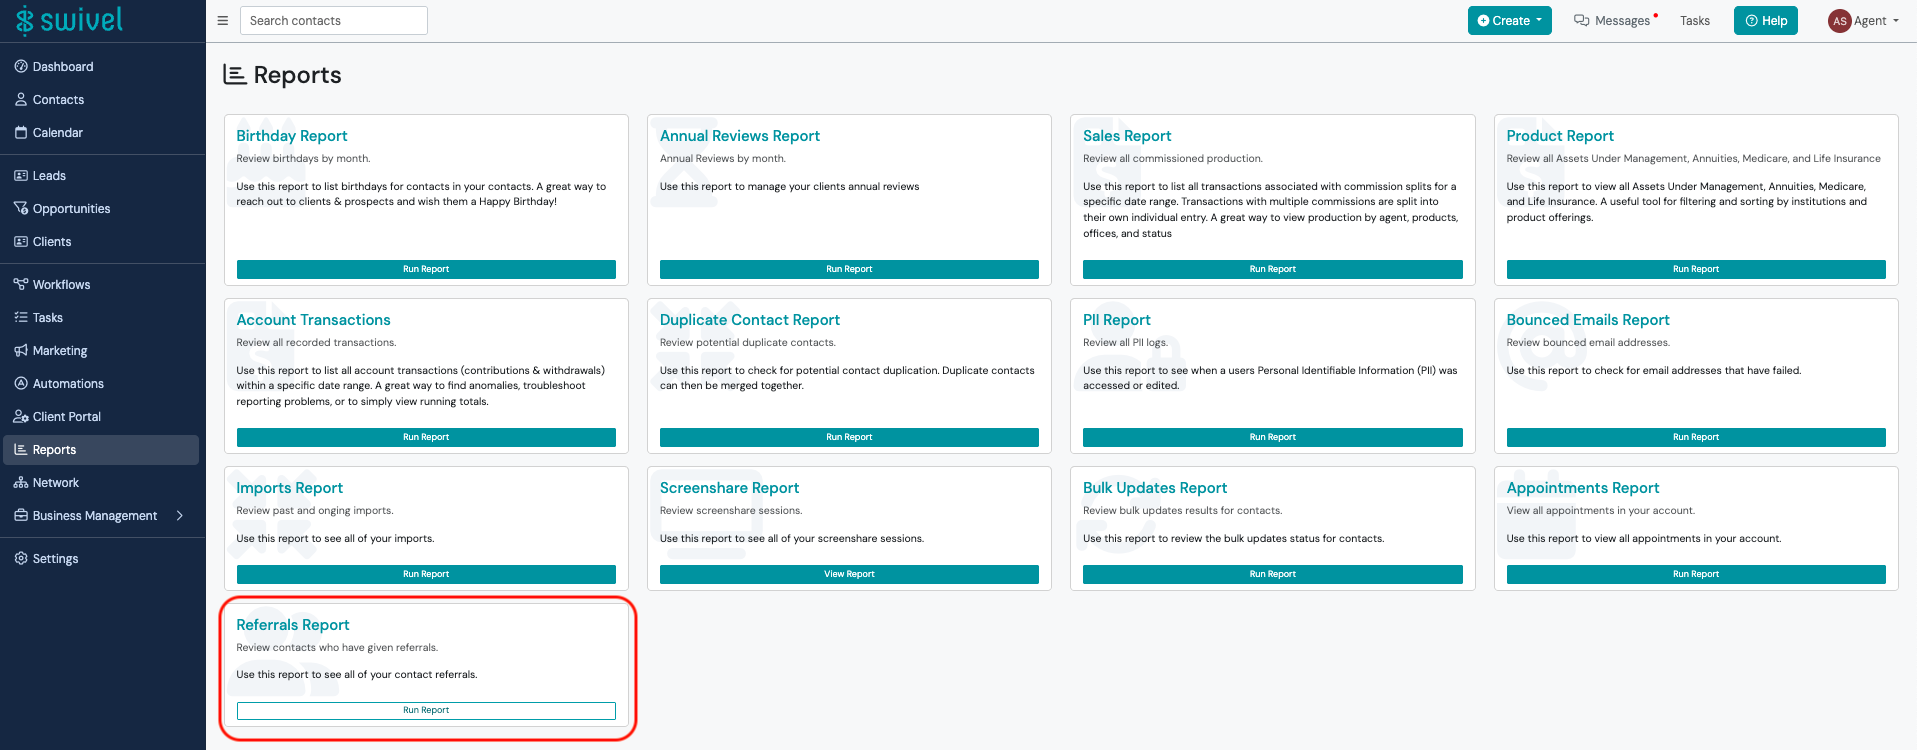Select the Leads icon
Image resolution: width=1917 pixels, height=750 pixels.
(x=21, y=176)
